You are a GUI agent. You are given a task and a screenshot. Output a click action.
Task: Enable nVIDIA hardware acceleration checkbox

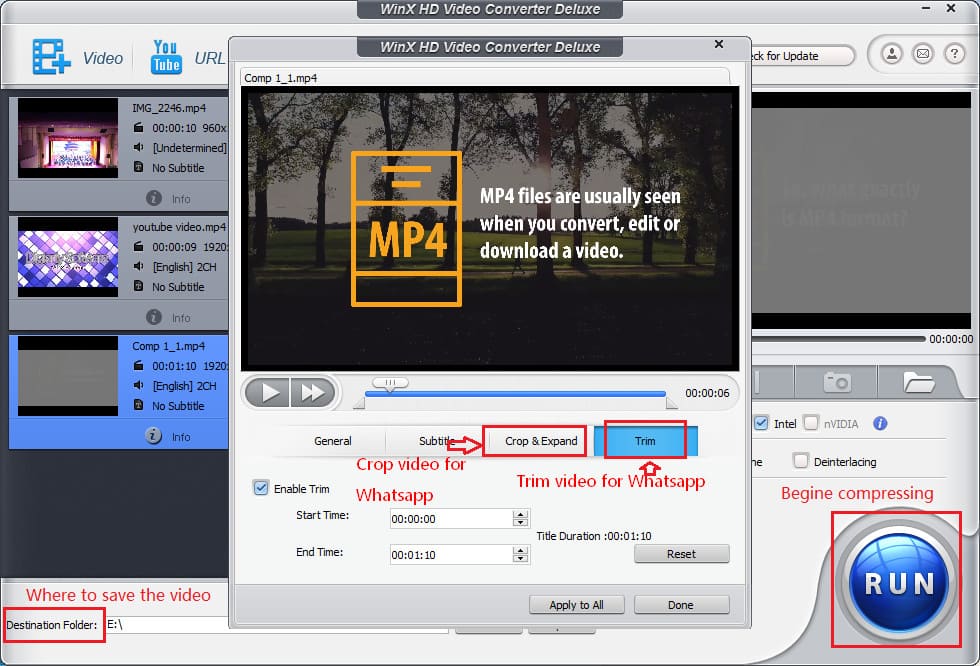[x=811, y=423]
